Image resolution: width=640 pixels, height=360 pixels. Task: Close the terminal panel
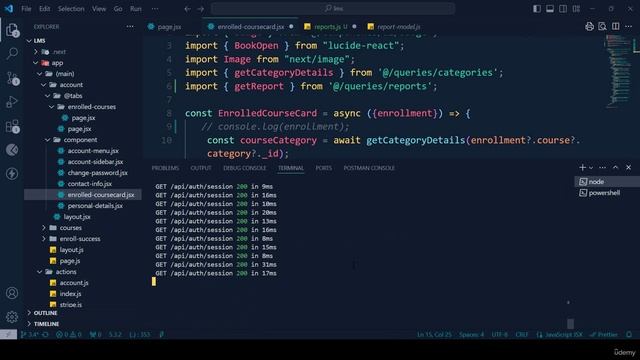629,168
